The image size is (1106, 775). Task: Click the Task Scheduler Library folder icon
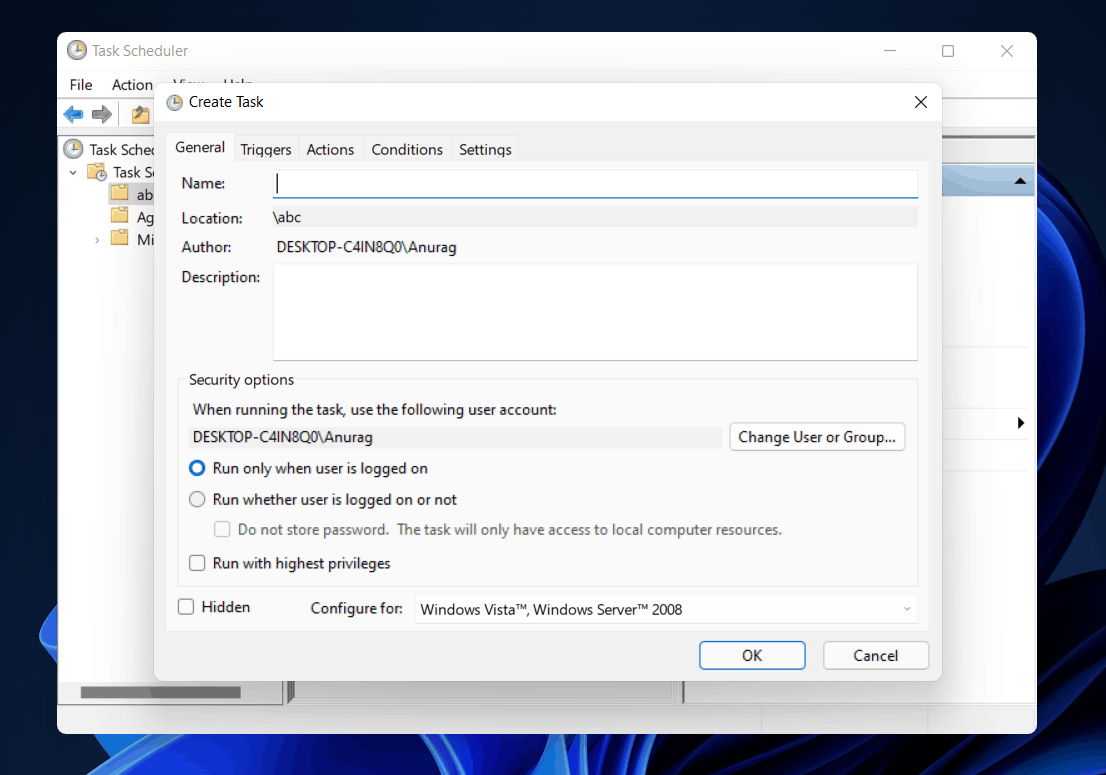coord(97,171)
